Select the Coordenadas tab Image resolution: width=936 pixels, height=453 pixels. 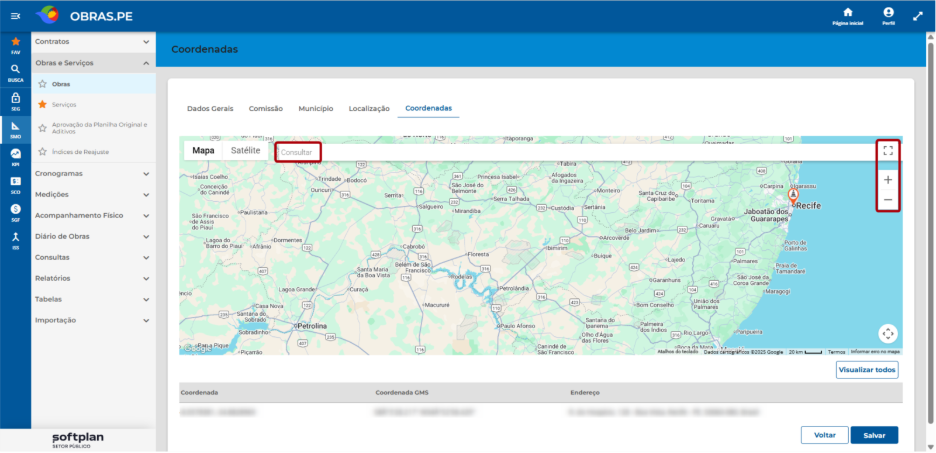coord(428,109)
